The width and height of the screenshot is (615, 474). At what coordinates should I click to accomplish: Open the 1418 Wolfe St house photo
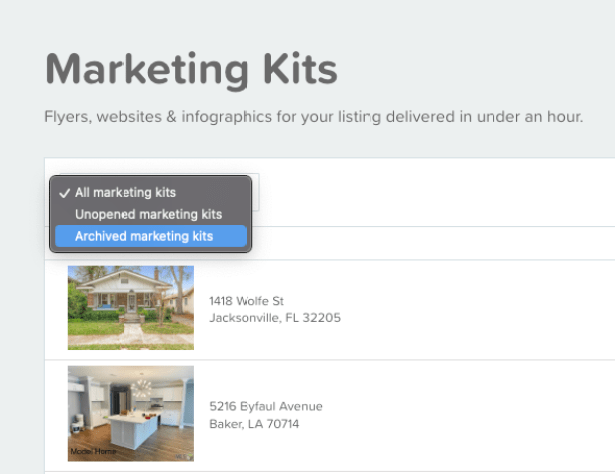pyautogui.click(x=131, y=308)
